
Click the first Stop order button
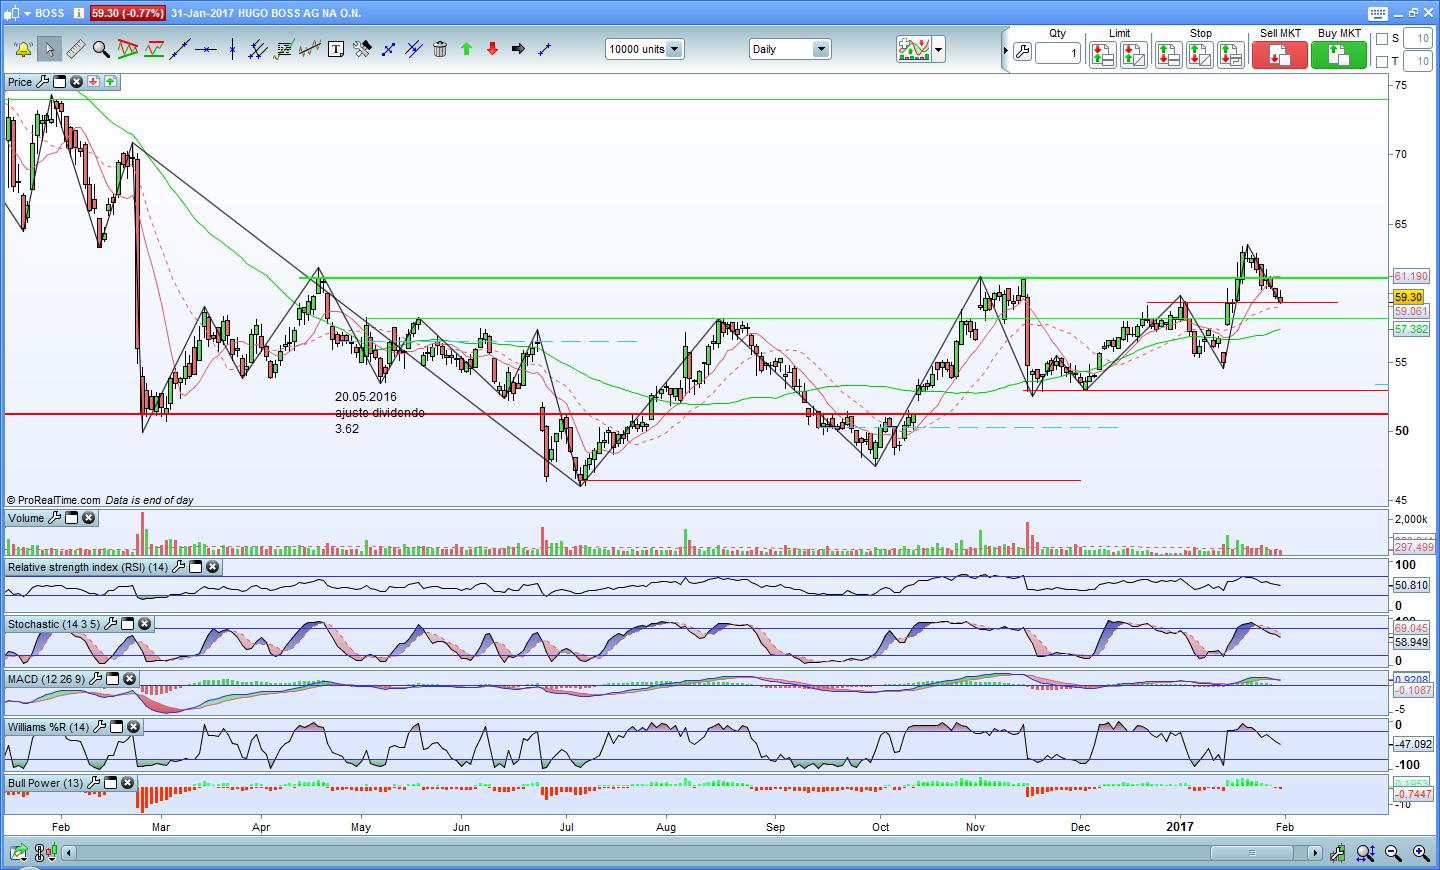(x=1168, y=55)
